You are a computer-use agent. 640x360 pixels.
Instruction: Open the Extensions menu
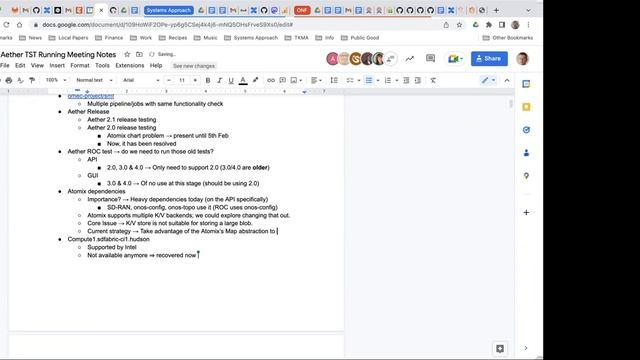(129, 65)
